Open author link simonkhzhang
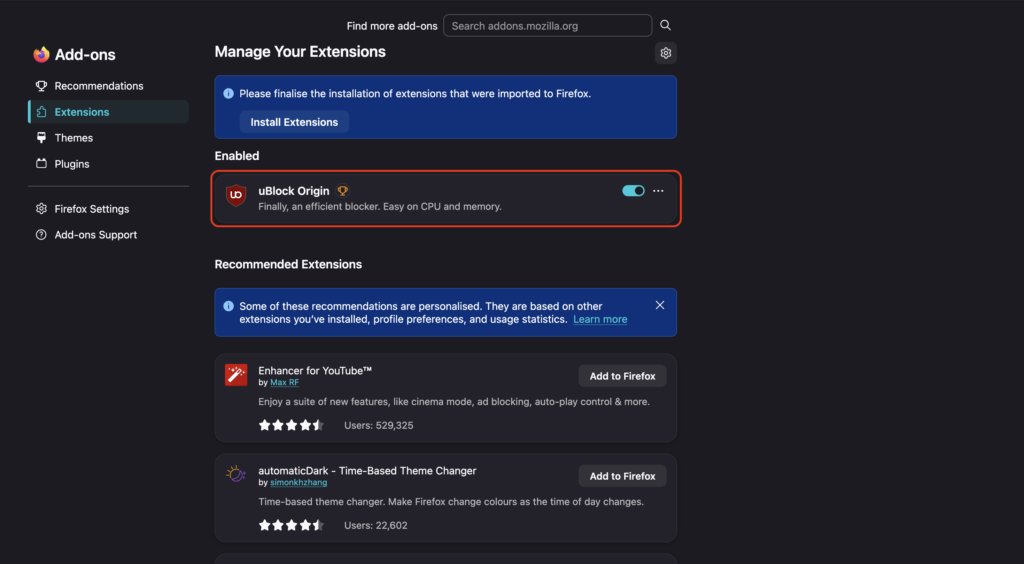The width and height of the screenshot is (1024, 564). pyautogui.click(x=298, y=482)
